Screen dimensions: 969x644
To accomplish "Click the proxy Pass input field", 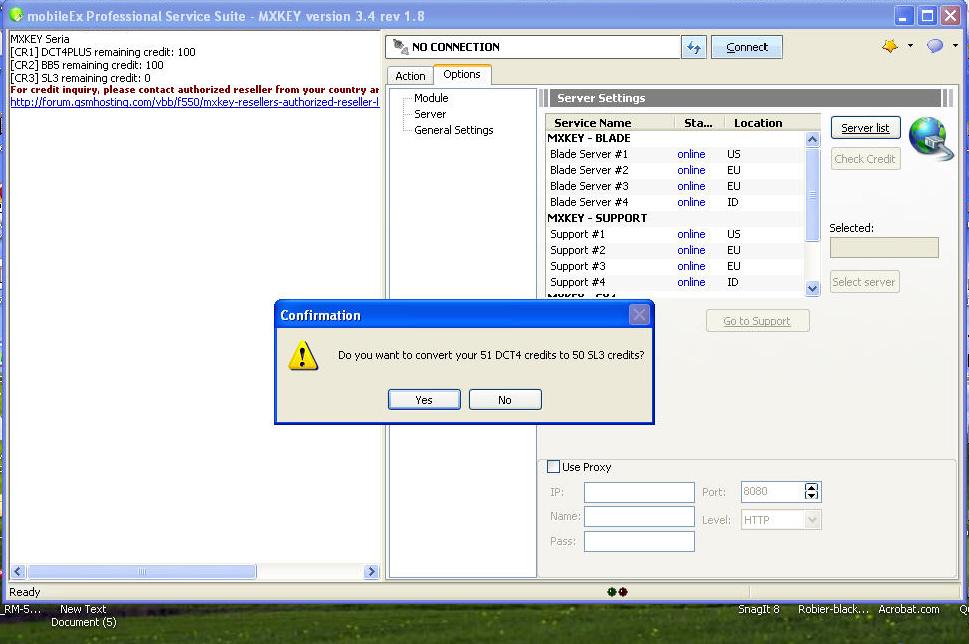I will [639, 541].
